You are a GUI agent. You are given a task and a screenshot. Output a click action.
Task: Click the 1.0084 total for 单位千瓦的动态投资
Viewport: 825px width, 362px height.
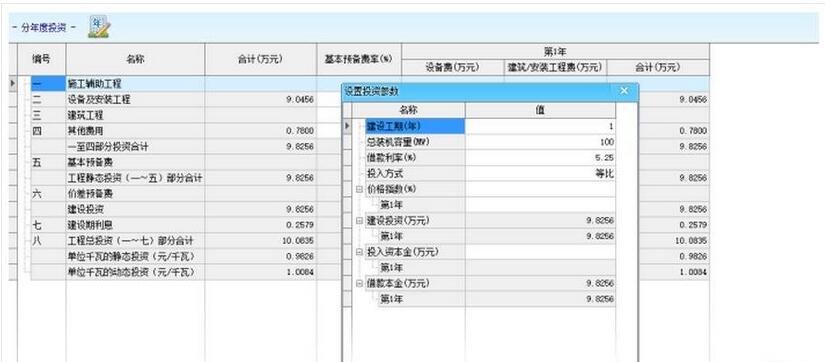pos(260,273)
